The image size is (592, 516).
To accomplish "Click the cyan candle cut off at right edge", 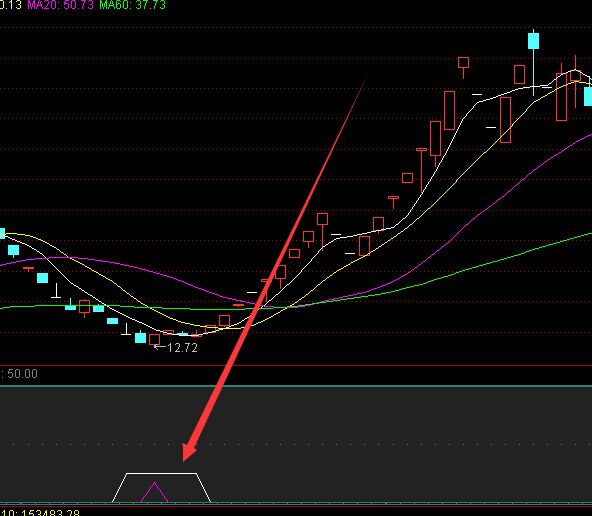I will (588, 96).
